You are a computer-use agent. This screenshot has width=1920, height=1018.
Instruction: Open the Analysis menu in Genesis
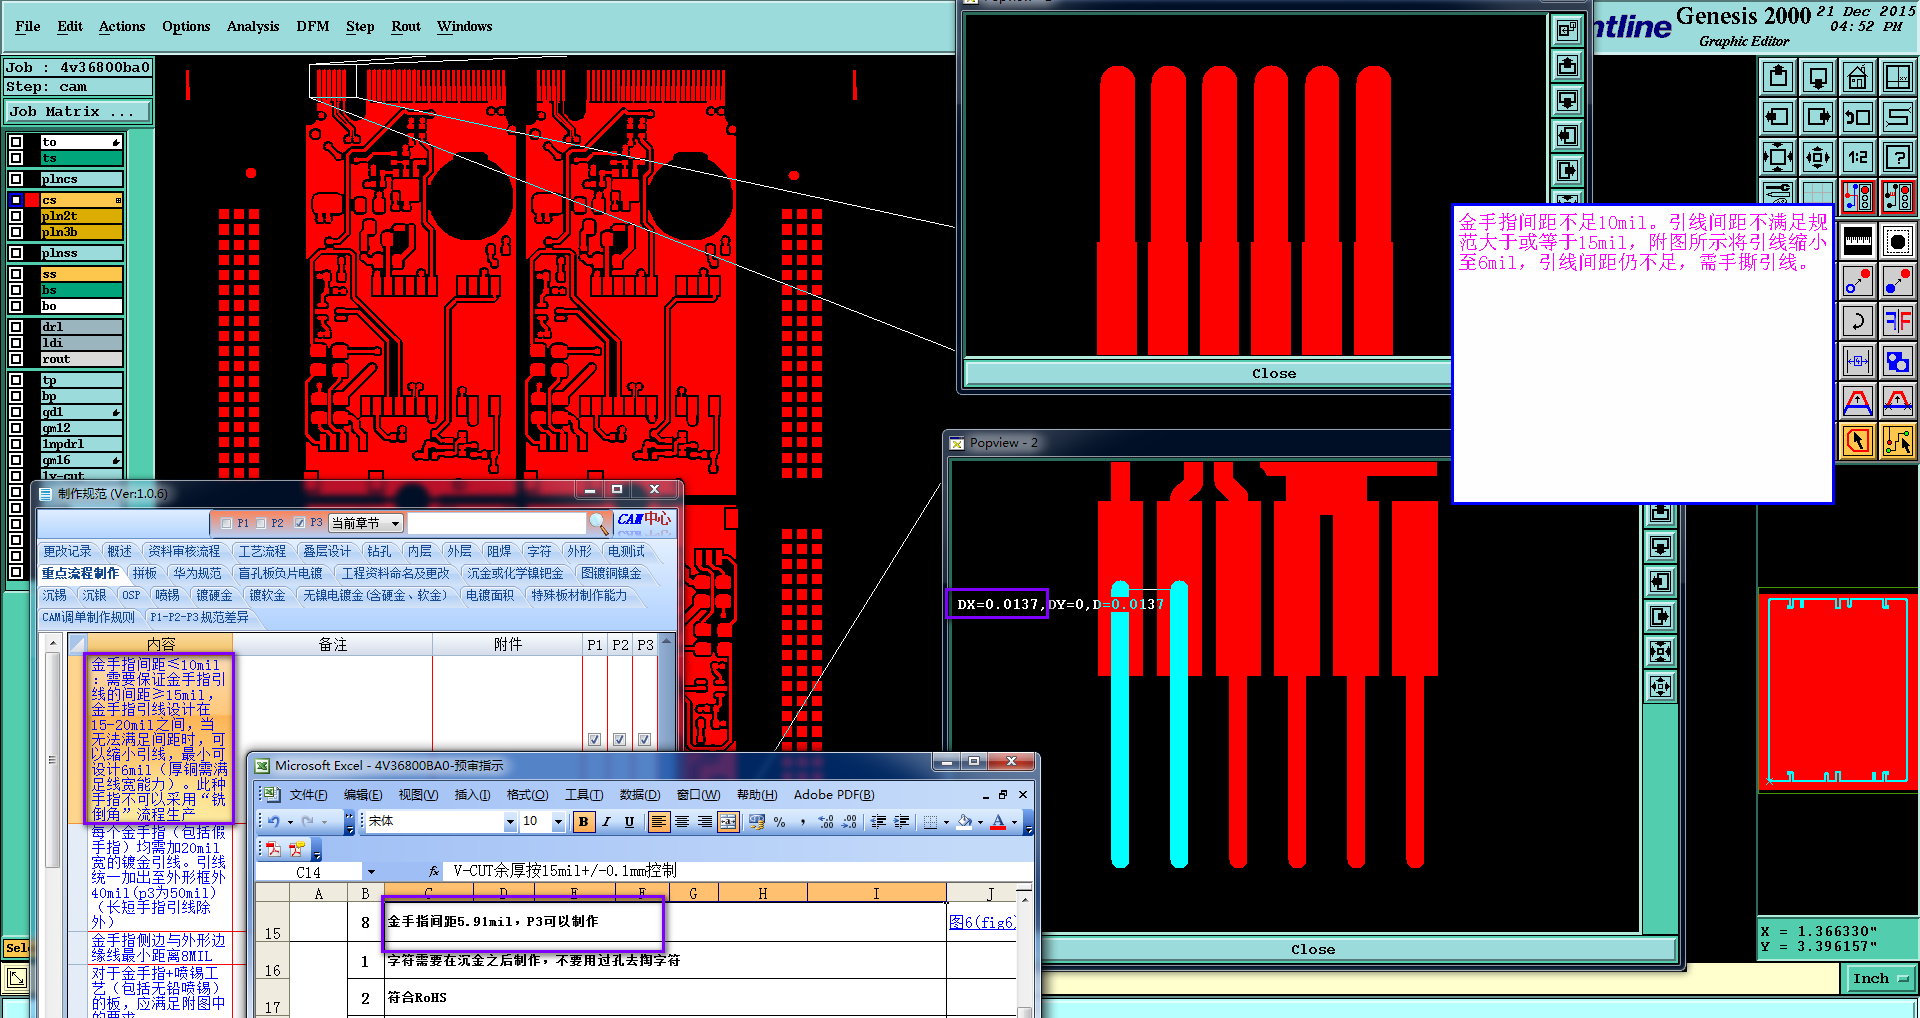coord(253,27)
